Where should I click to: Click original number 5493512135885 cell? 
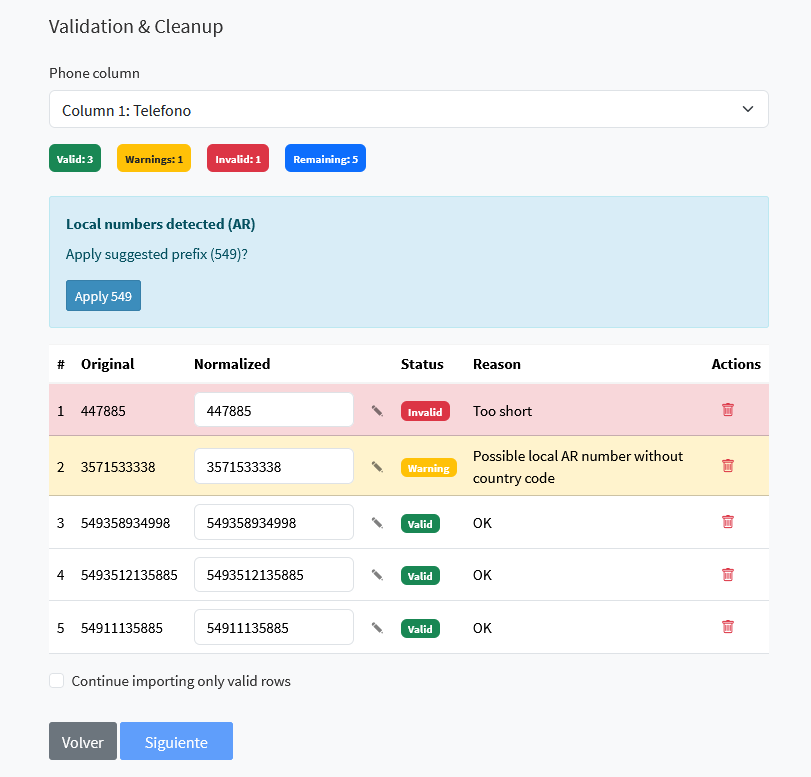[x=129, y=575]
